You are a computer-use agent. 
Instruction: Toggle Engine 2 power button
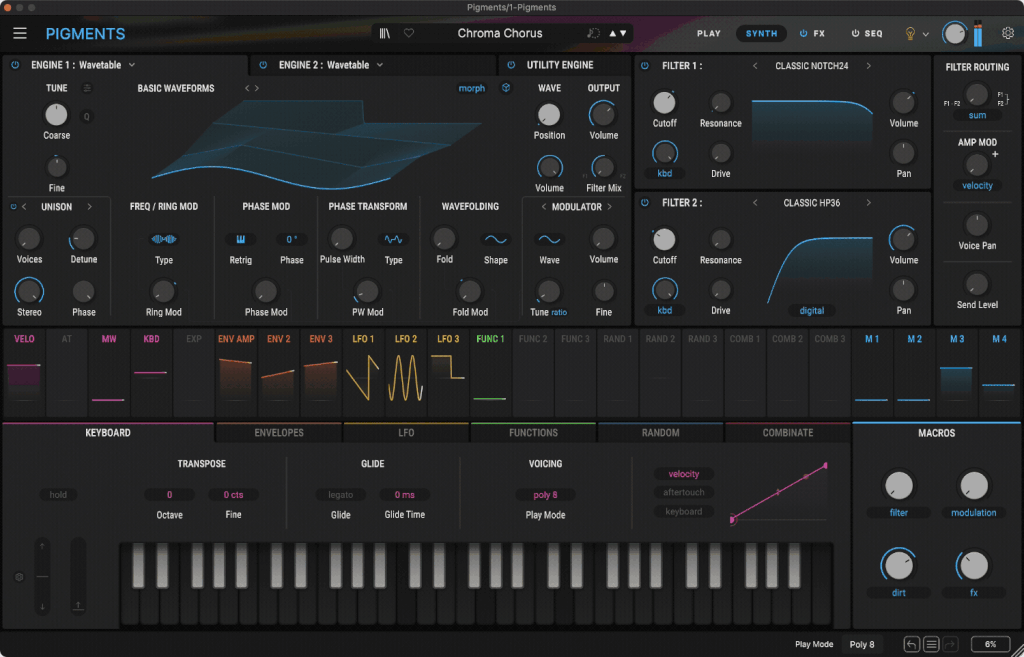click(x=263, y=65)
